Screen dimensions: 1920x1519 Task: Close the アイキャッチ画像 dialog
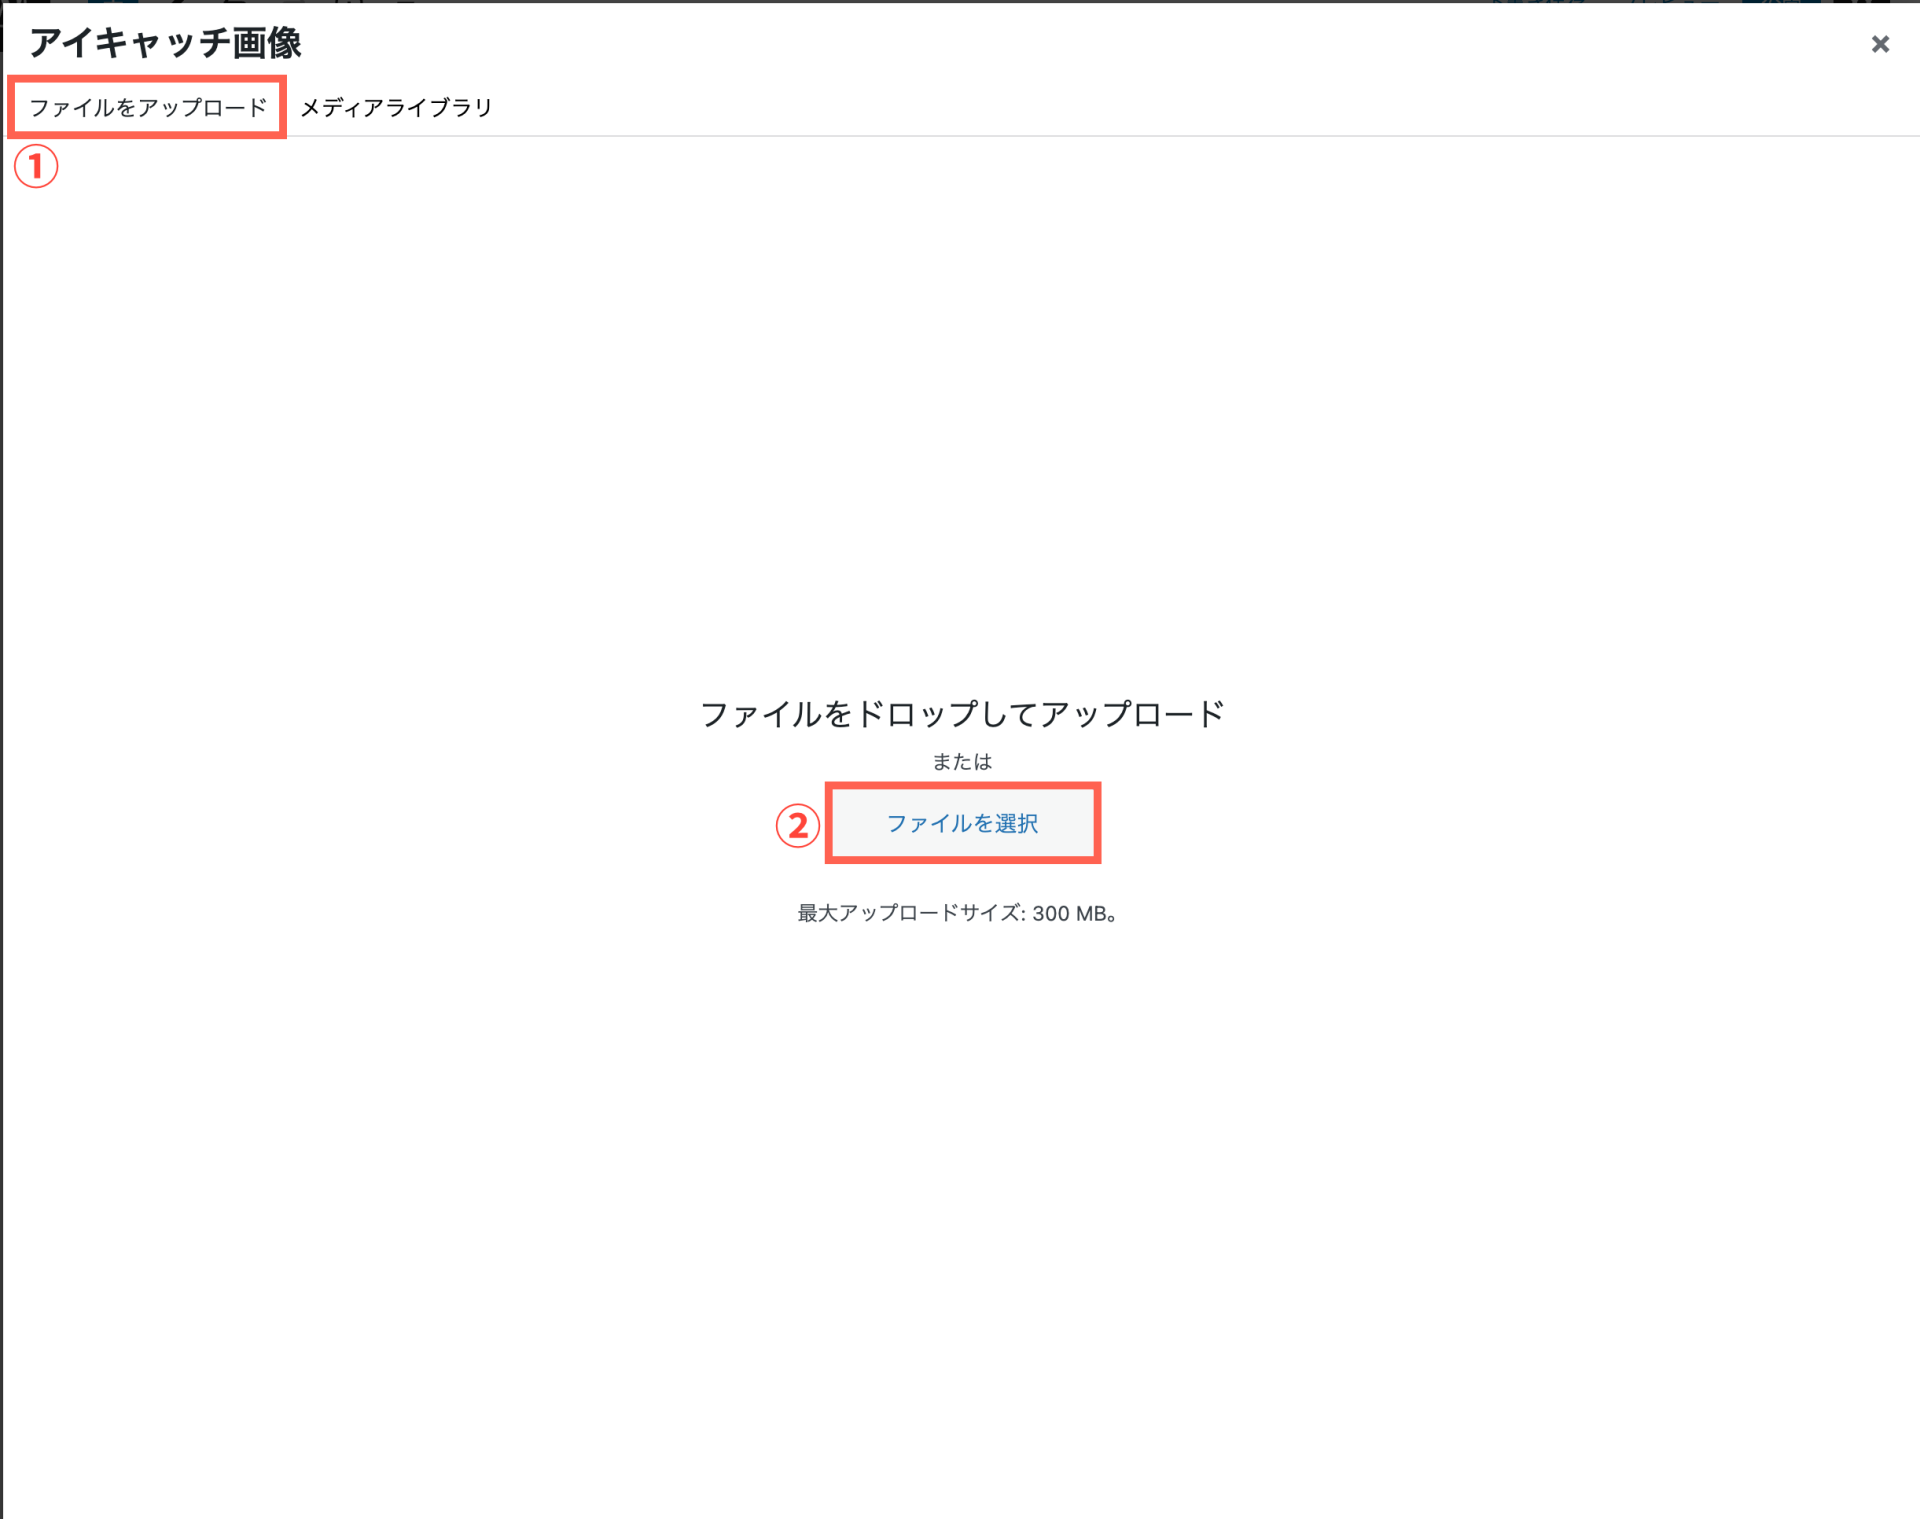(1880, 44)
